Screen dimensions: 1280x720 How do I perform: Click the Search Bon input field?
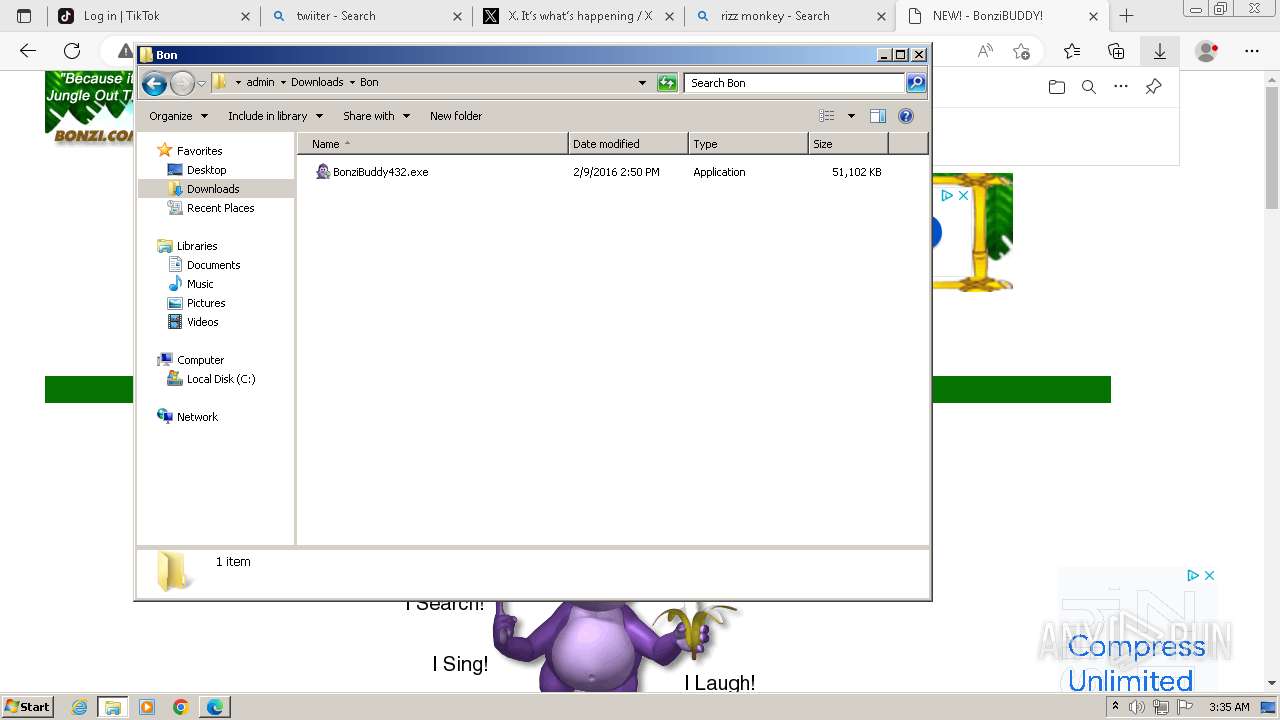coord(795,83)
